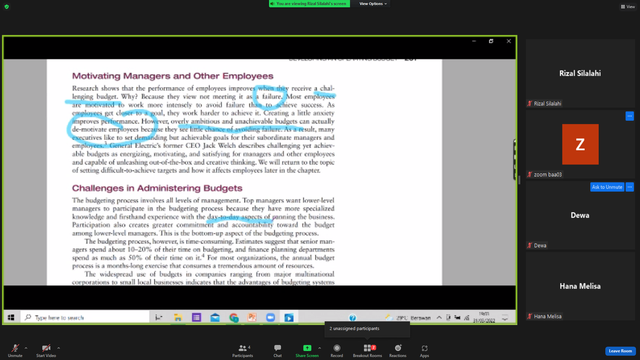Expand share screen options arrow
Viewport: 640px width, 360px height.
[x=320, y=348]
